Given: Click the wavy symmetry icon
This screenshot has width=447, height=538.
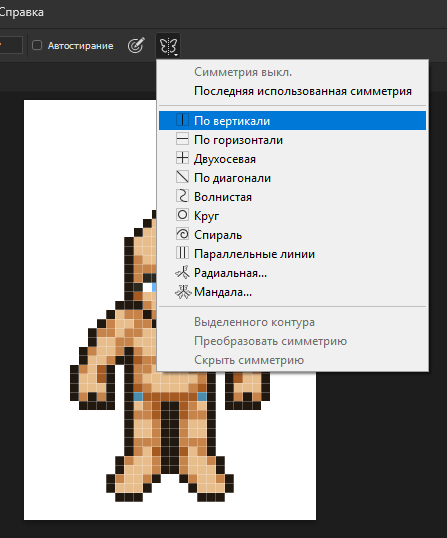Looking at the screenshot, I should [182, 196].
